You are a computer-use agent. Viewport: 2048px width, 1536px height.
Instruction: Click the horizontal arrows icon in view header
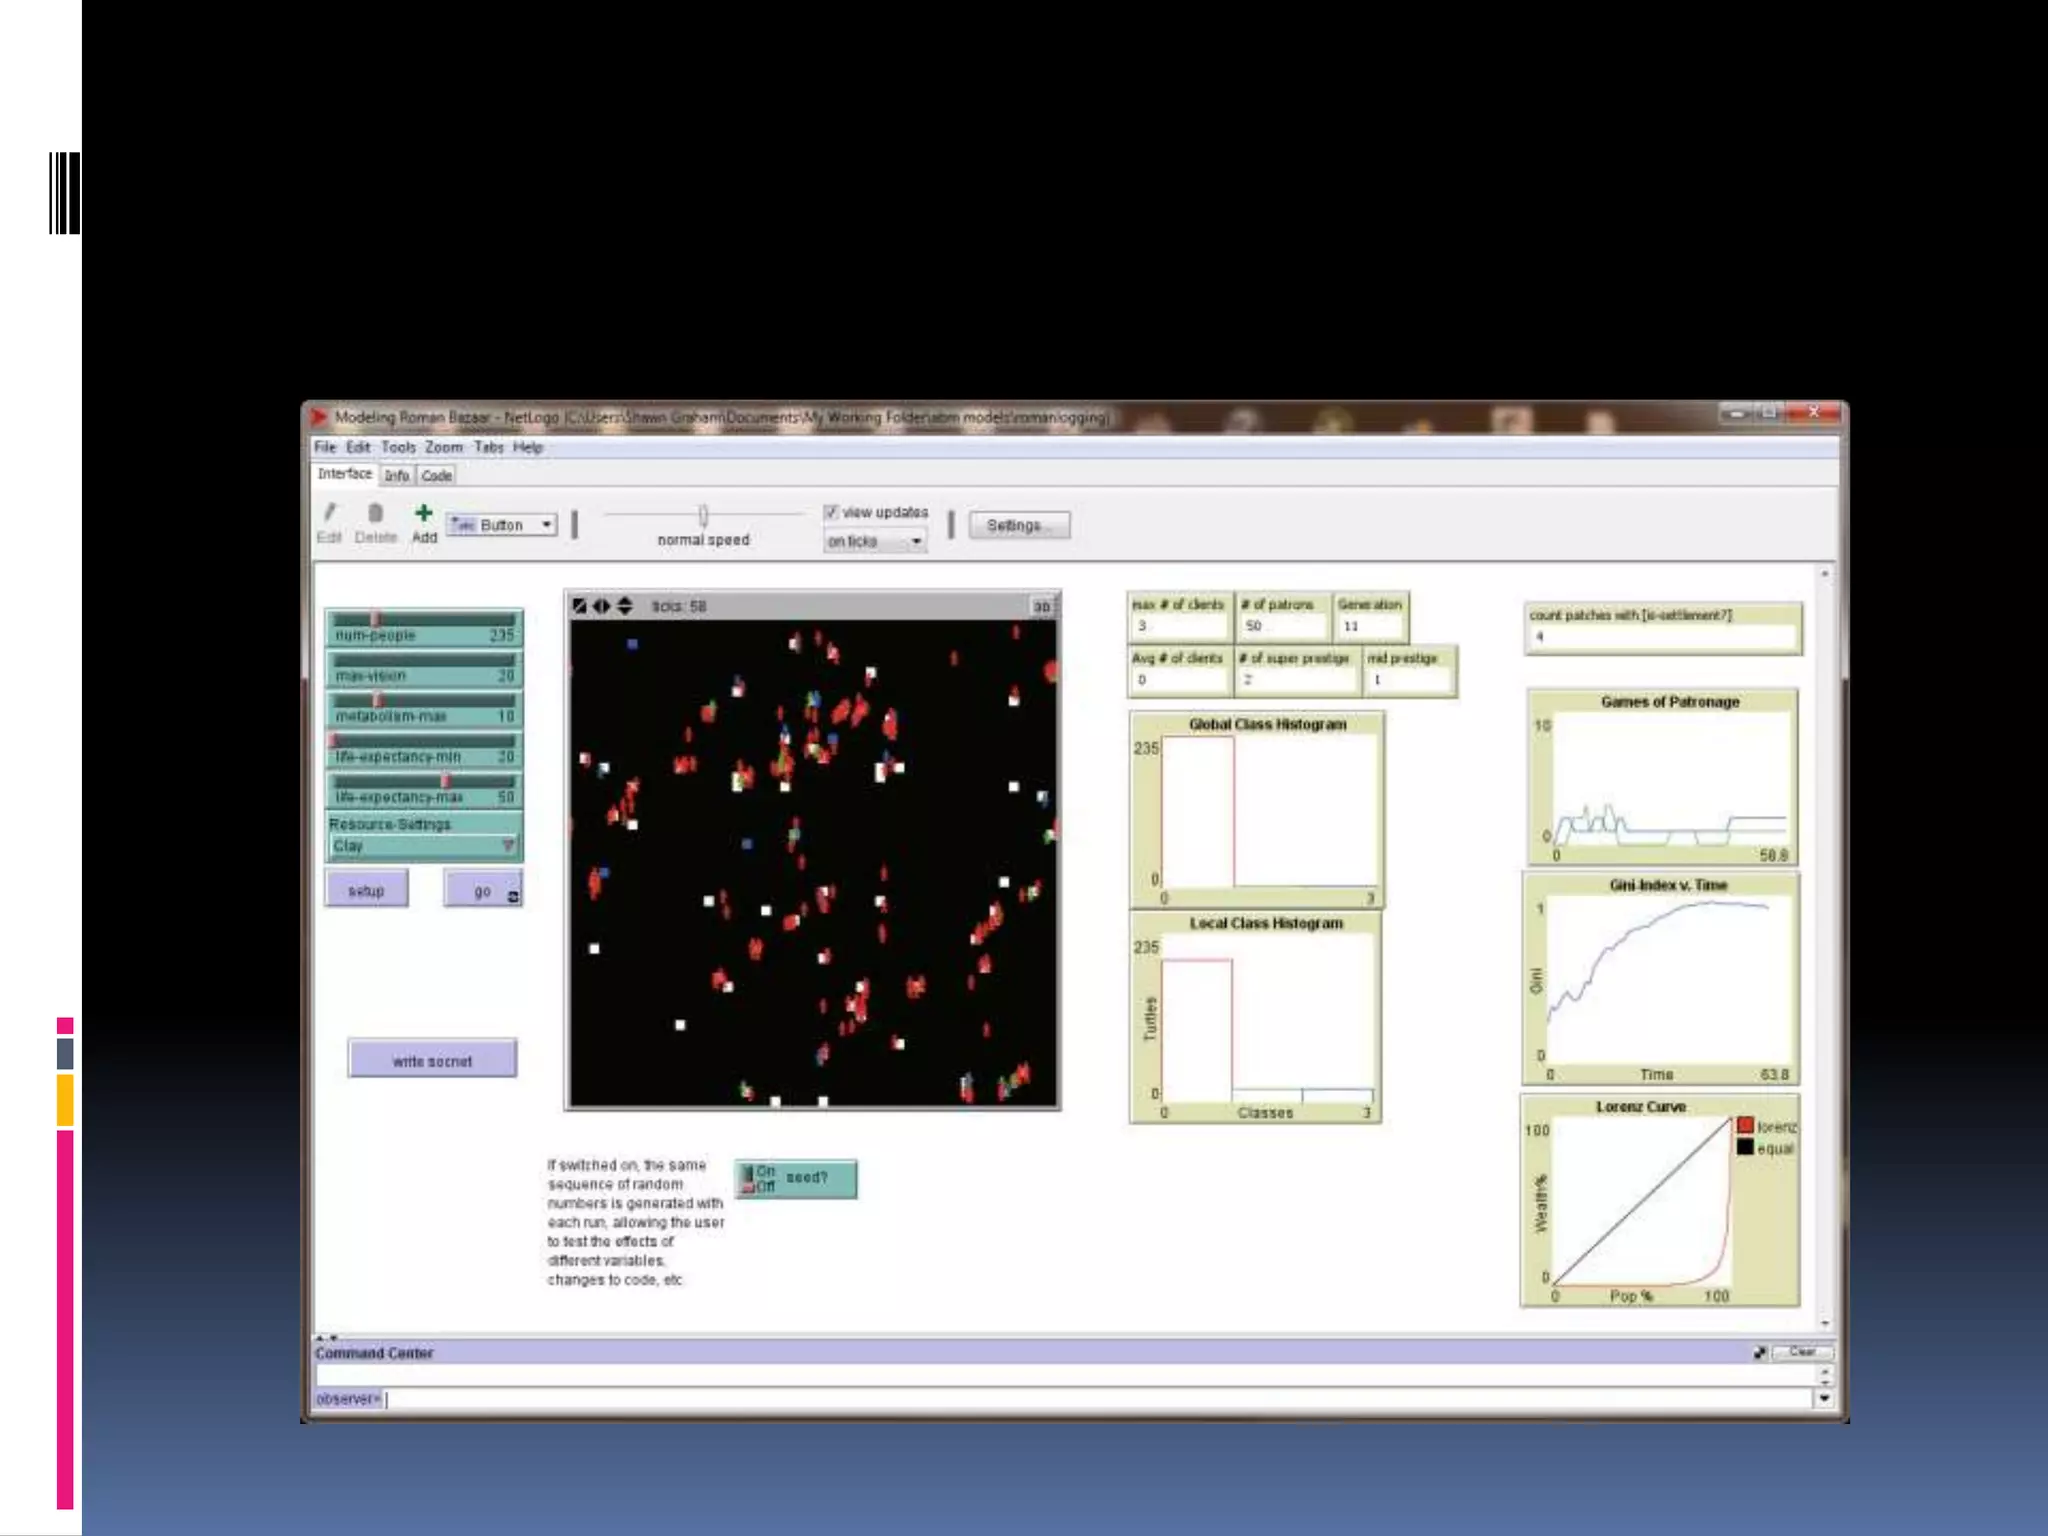pyautogui.click(x=601, y=606)
